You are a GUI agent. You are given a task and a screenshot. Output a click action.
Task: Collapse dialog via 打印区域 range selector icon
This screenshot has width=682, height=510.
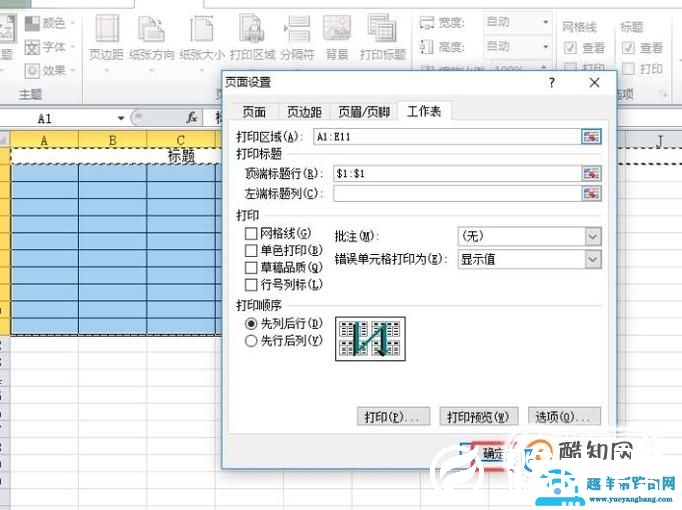(591, 137)
